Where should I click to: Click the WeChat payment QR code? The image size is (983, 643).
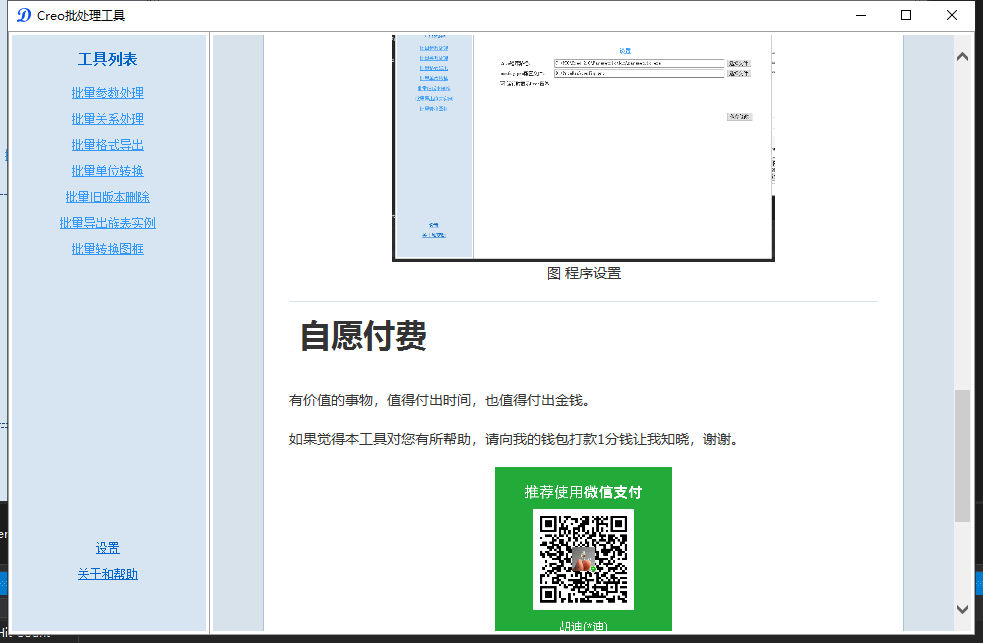tap(583, 560)
